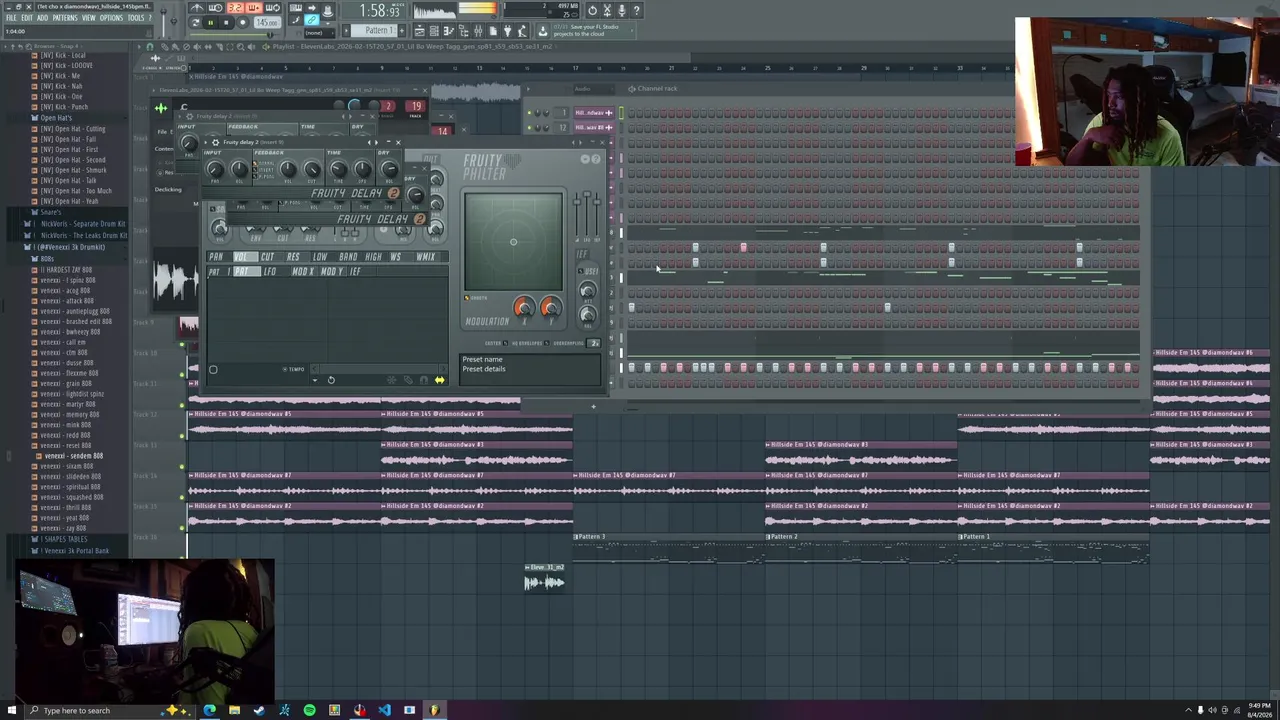Toggle the SMOOTH switch in Fruity Philter
Viewport: 1280px width, 720px height.
click(466, 298)
